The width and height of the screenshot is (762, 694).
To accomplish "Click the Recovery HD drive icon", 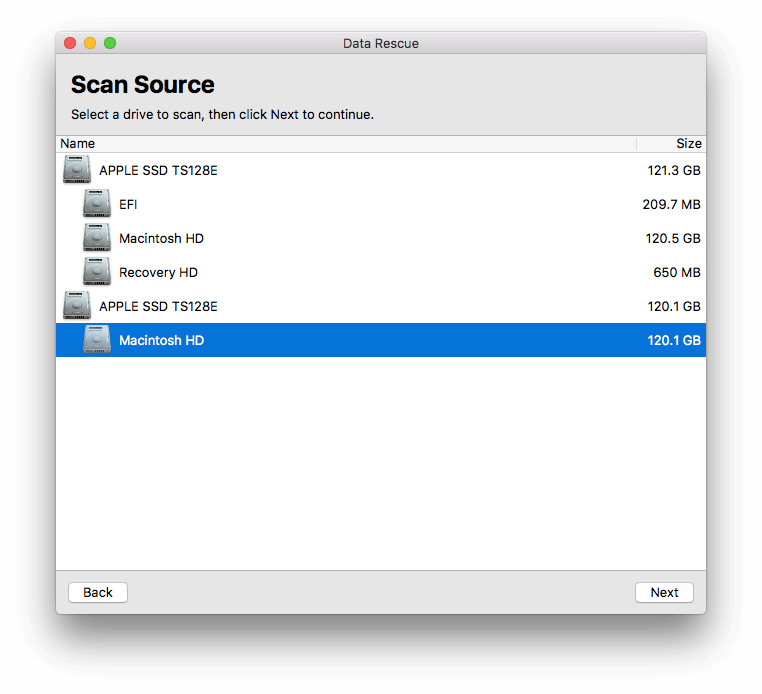I will click(x=97, y=271).
